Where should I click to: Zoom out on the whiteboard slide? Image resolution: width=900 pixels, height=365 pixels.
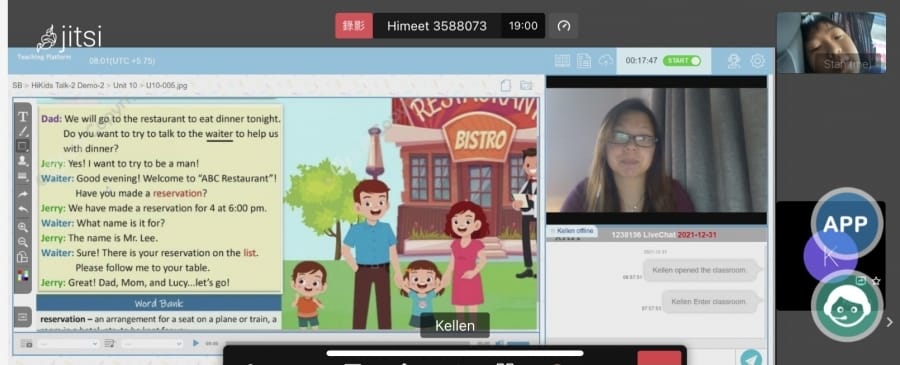coord(23,242)
